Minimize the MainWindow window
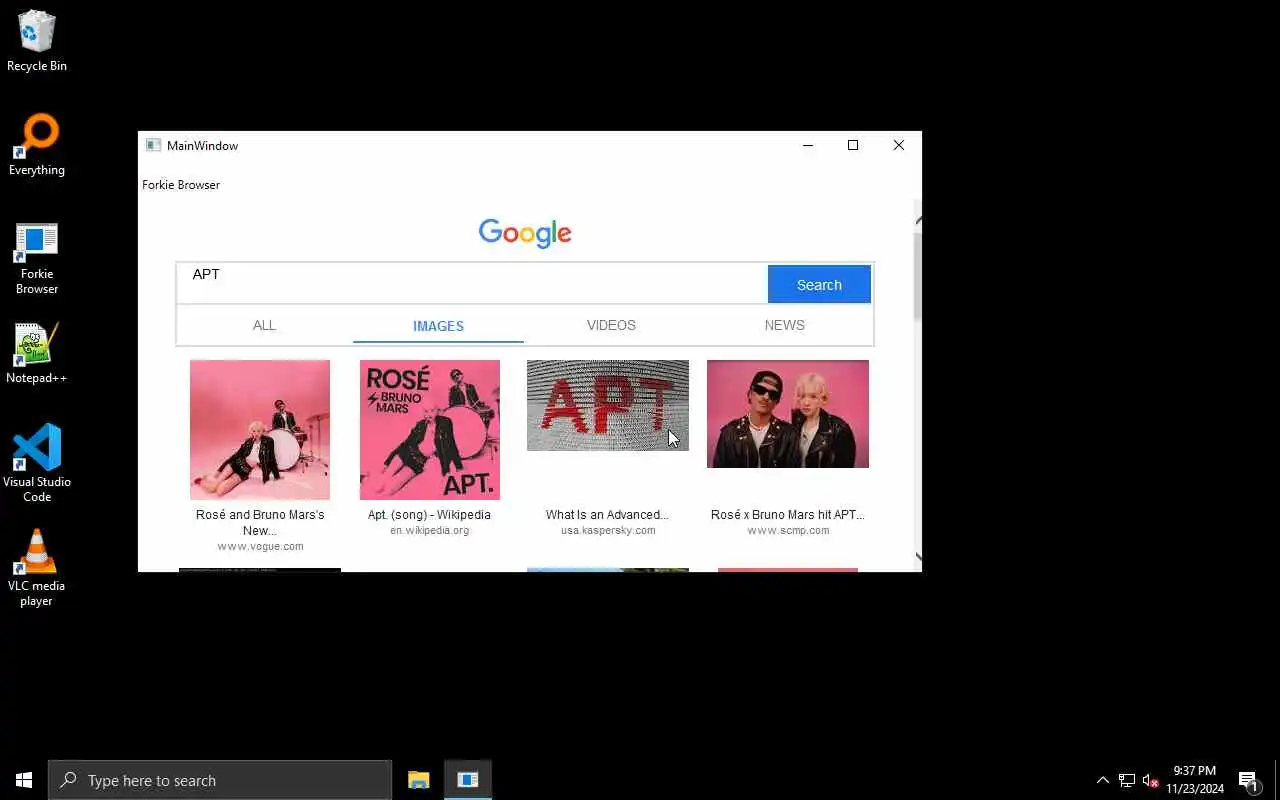This screenshot has height=800, width=1280. click(808, 145)
